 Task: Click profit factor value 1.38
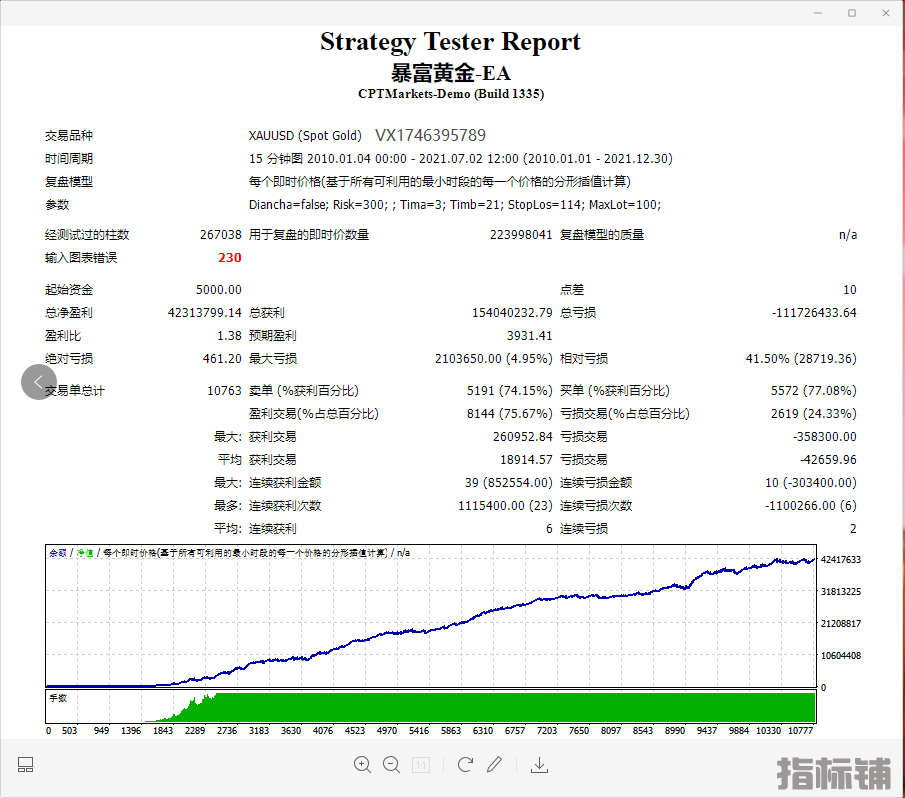pos(229,336)
